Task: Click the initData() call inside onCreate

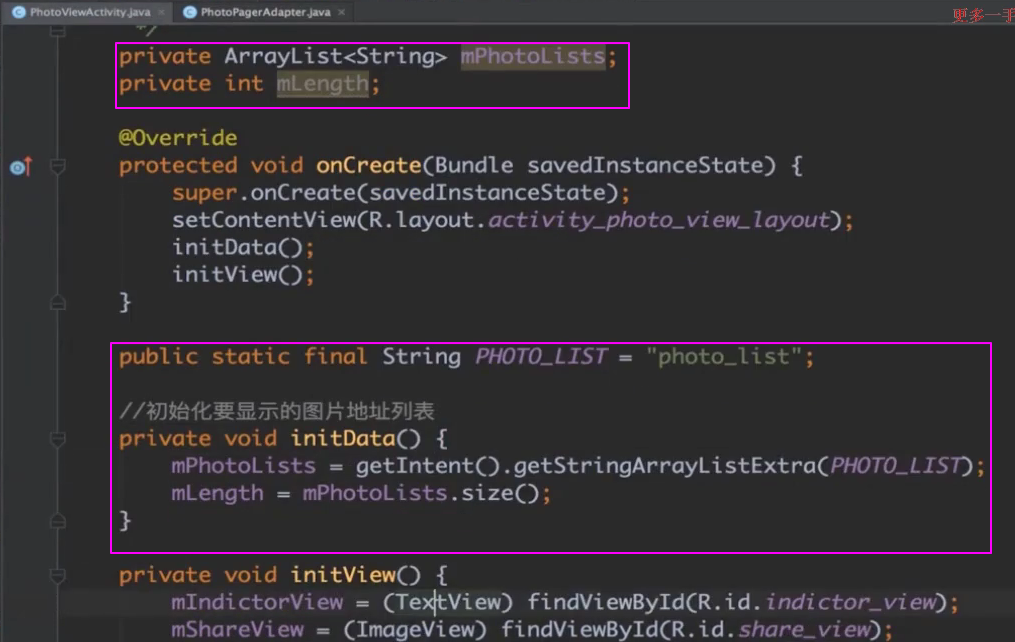Action: click(237, 247)
